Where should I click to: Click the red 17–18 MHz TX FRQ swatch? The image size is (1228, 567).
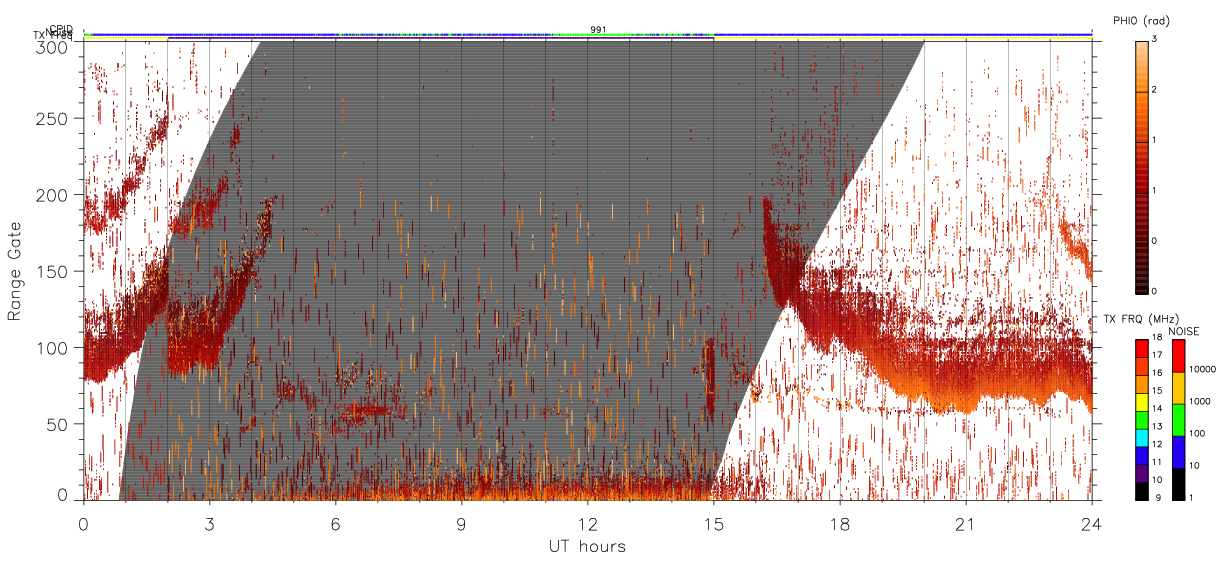click(1141, 348)
